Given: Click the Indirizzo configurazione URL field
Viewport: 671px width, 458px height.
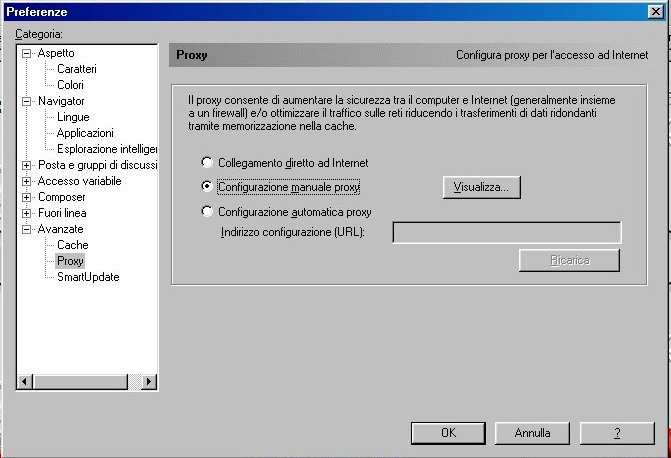Looking at the screenshot, I should tap(506, 233).
